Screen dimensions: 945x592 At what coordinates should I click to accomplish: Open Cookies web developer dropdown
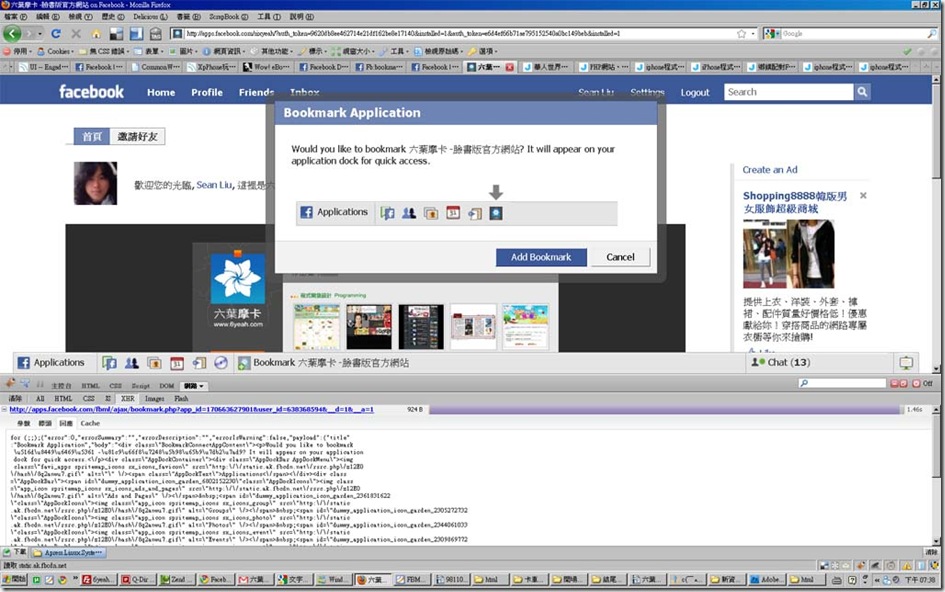pos(55,51)
